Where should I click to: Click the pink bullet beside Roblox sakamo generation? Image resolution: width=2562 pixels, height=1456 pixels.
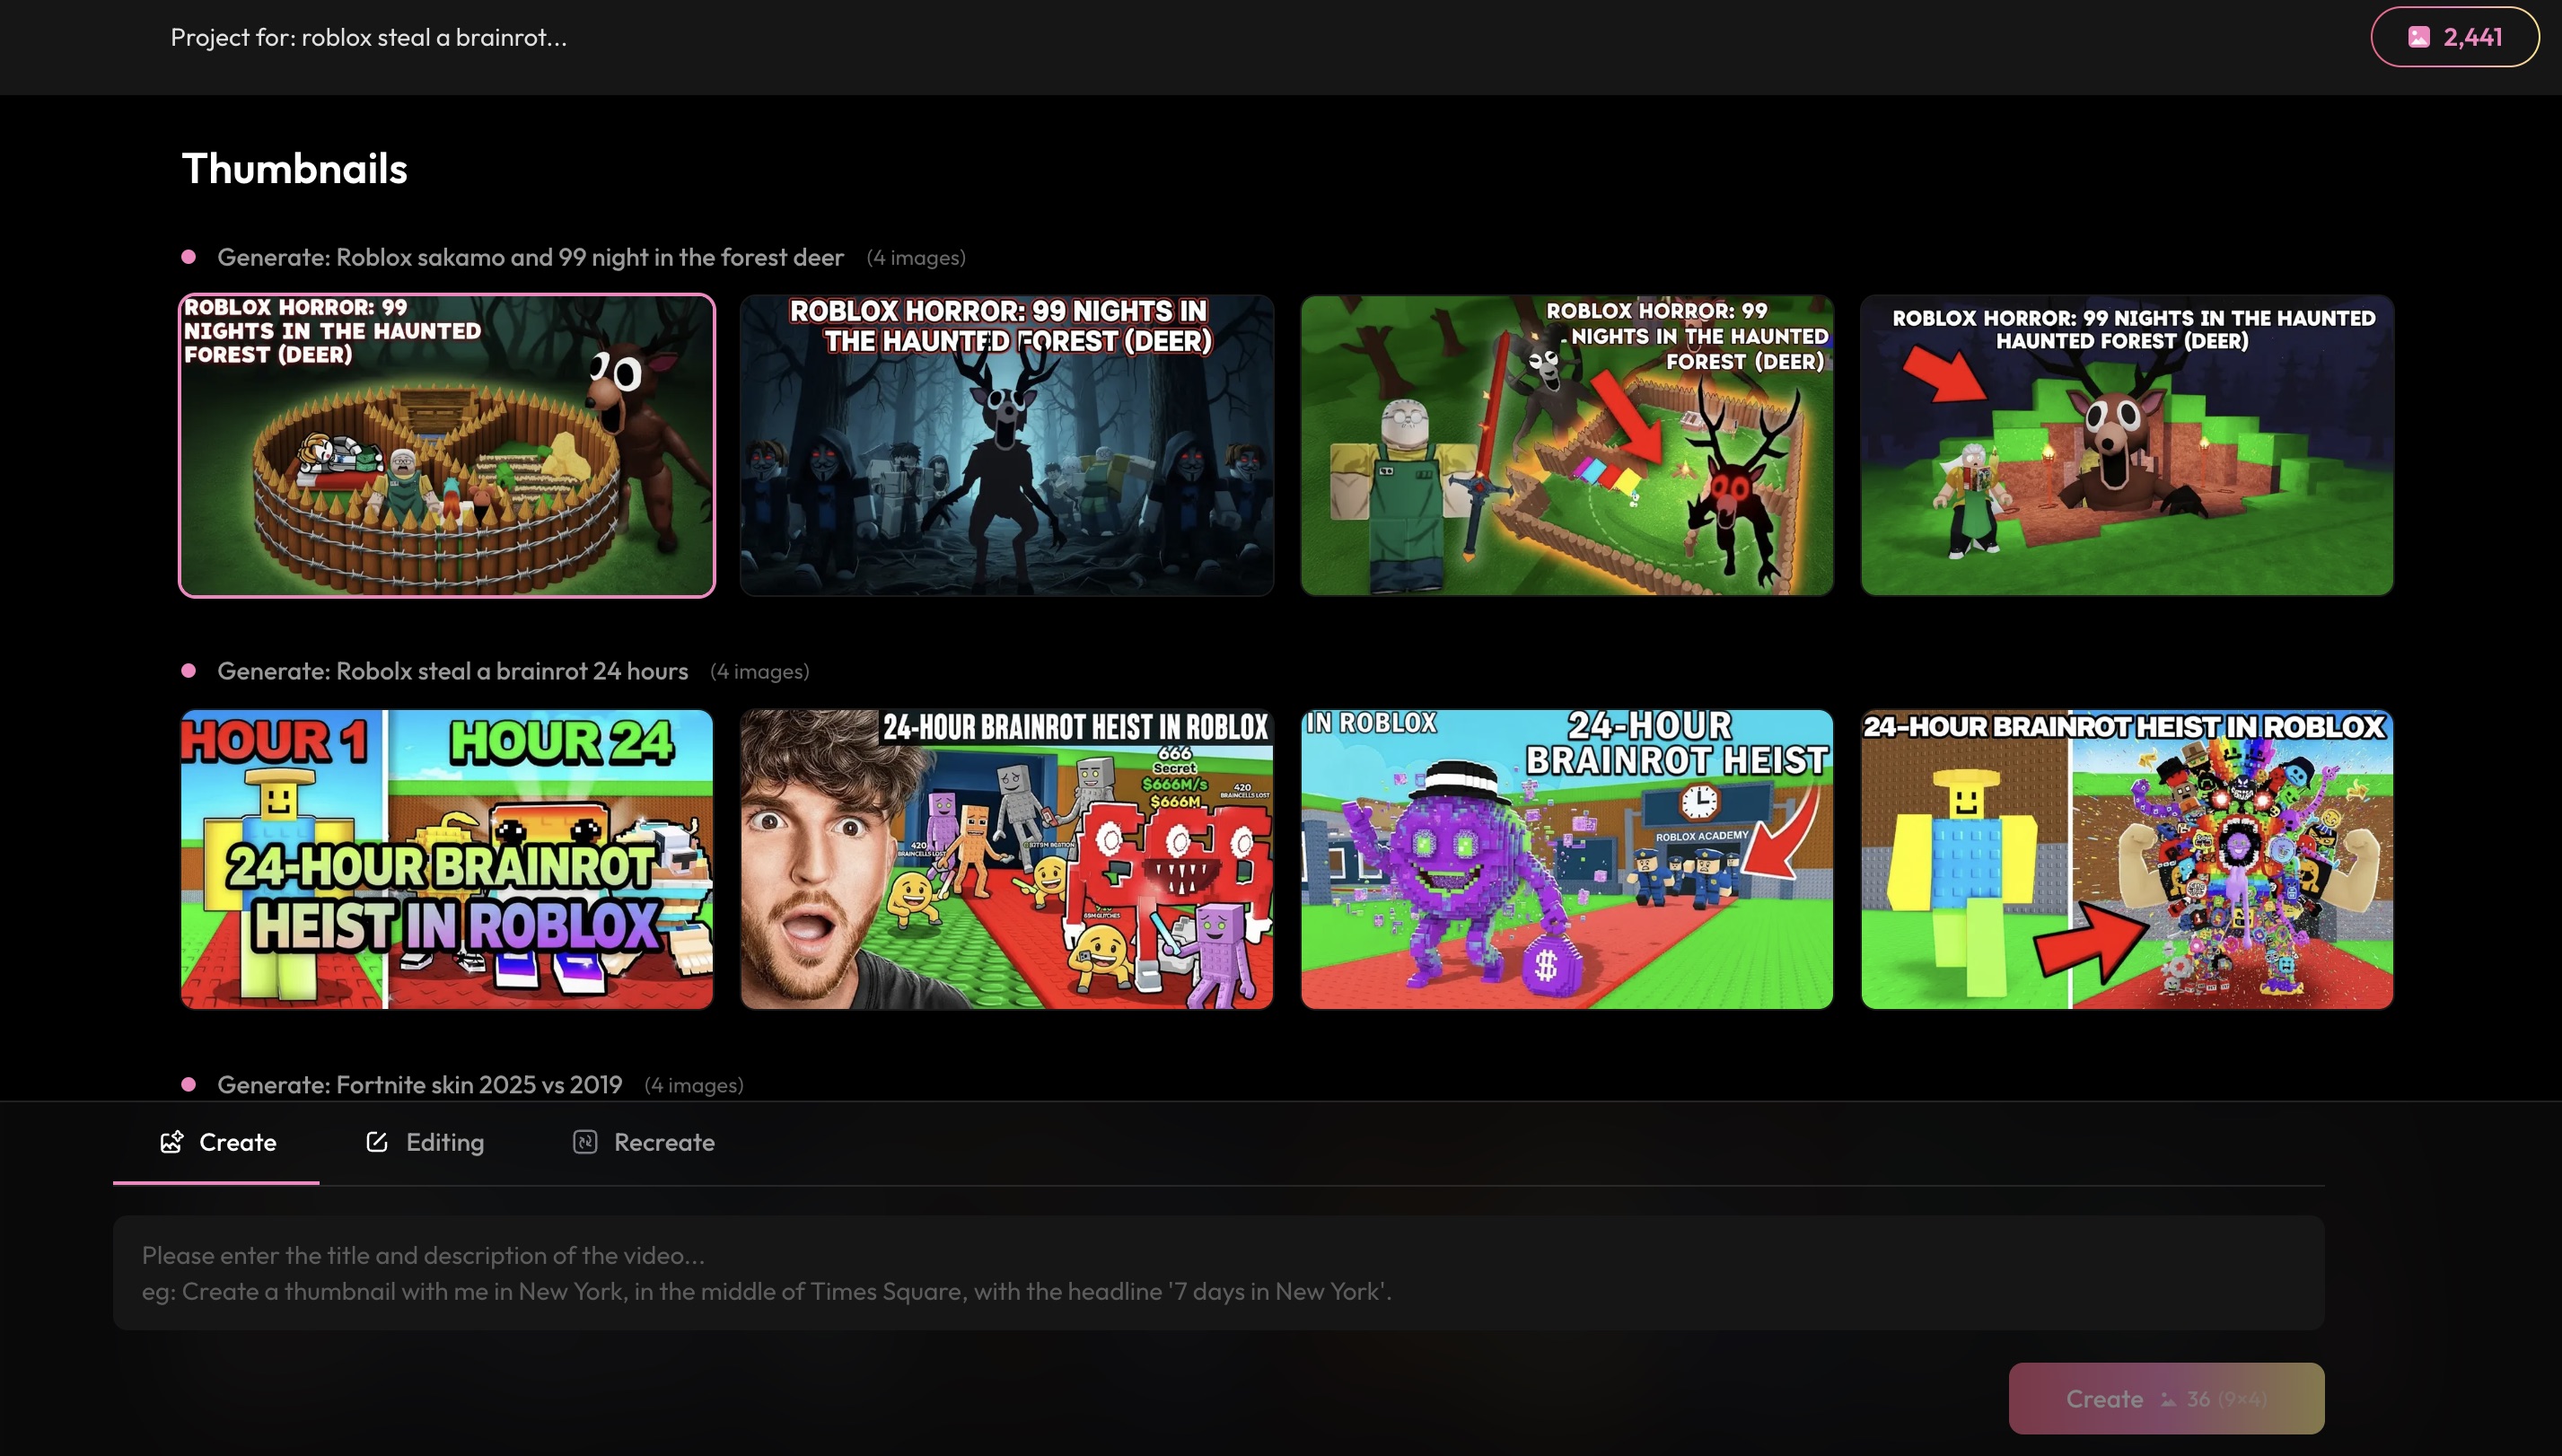188,257
